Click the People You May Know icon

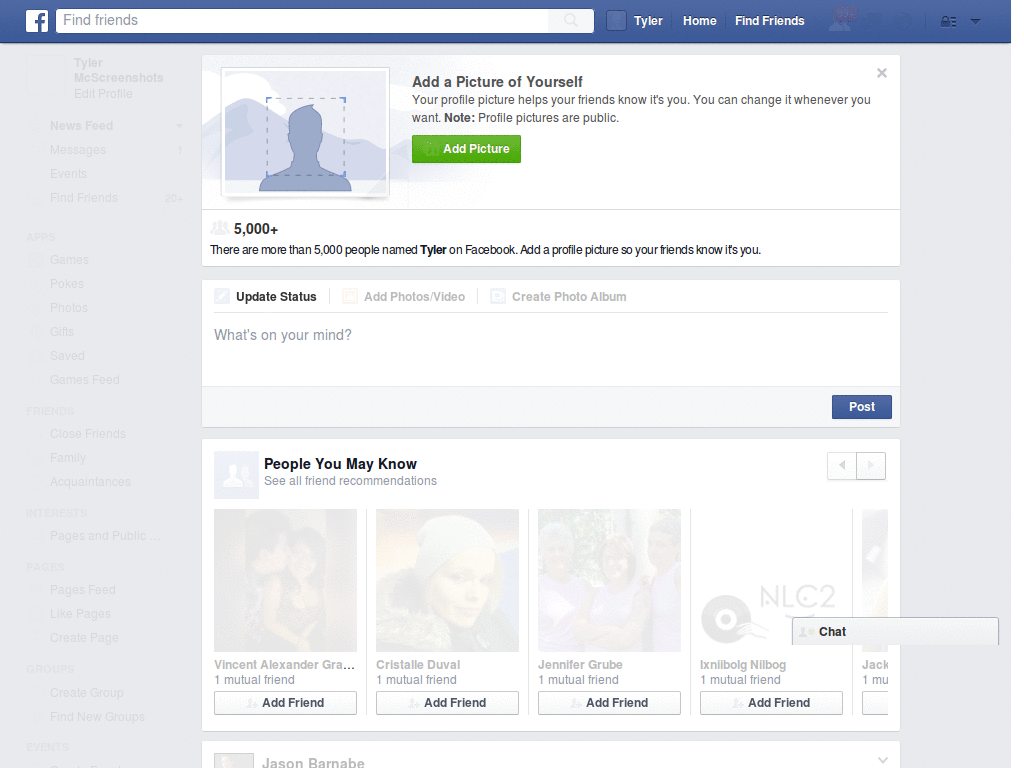click(x=236, y=475)
